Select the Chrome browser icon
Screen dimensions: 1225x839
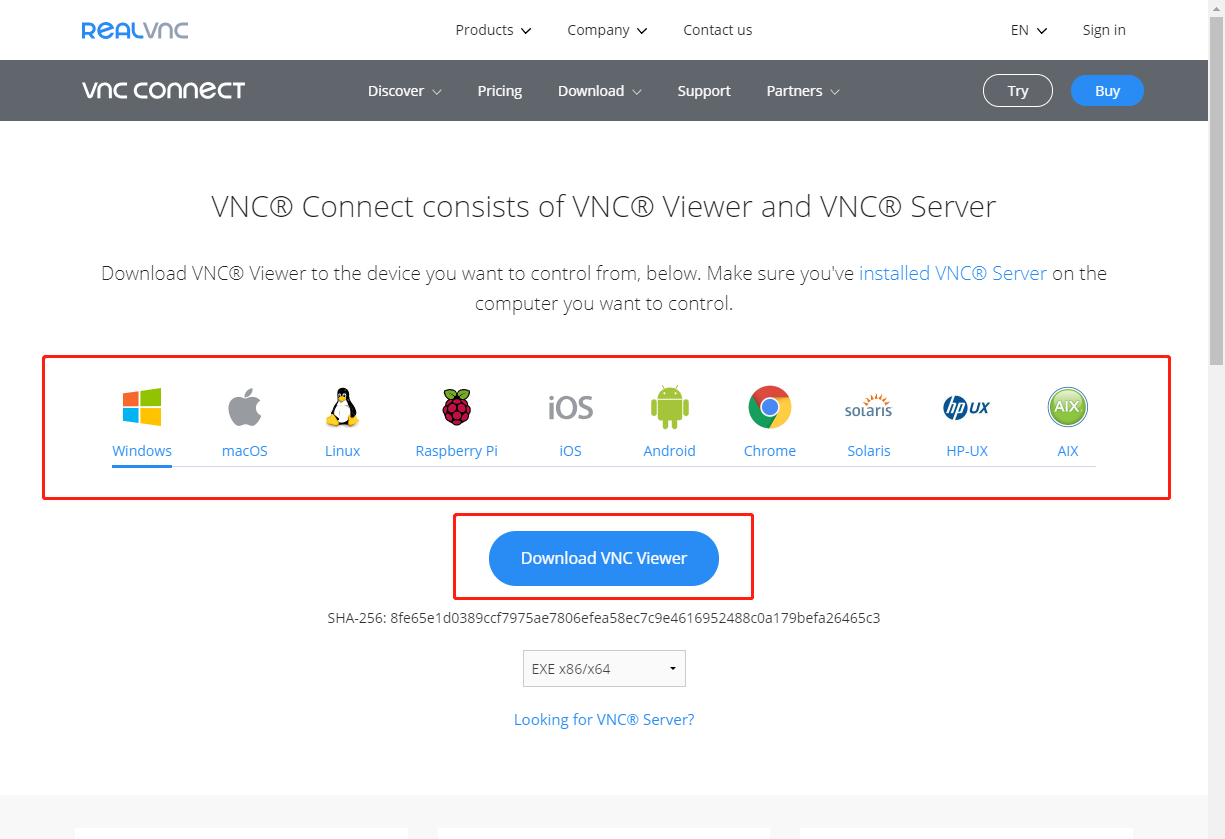(x=769, y=406)
